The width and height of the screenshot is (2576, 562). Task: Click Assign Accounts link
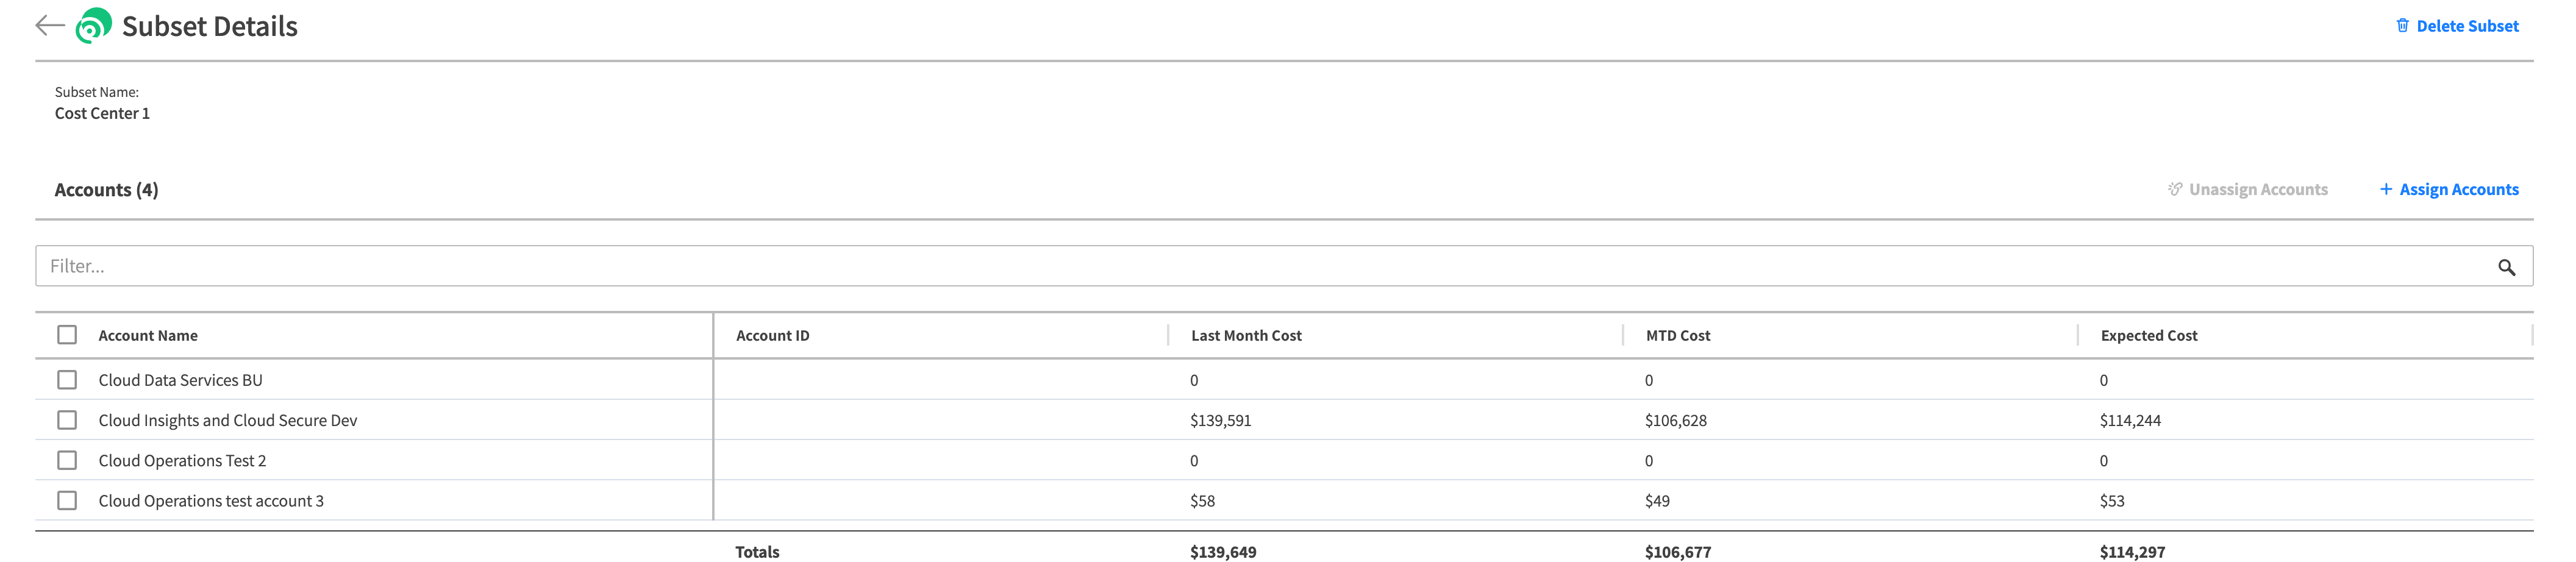[x=2458, y=190]
